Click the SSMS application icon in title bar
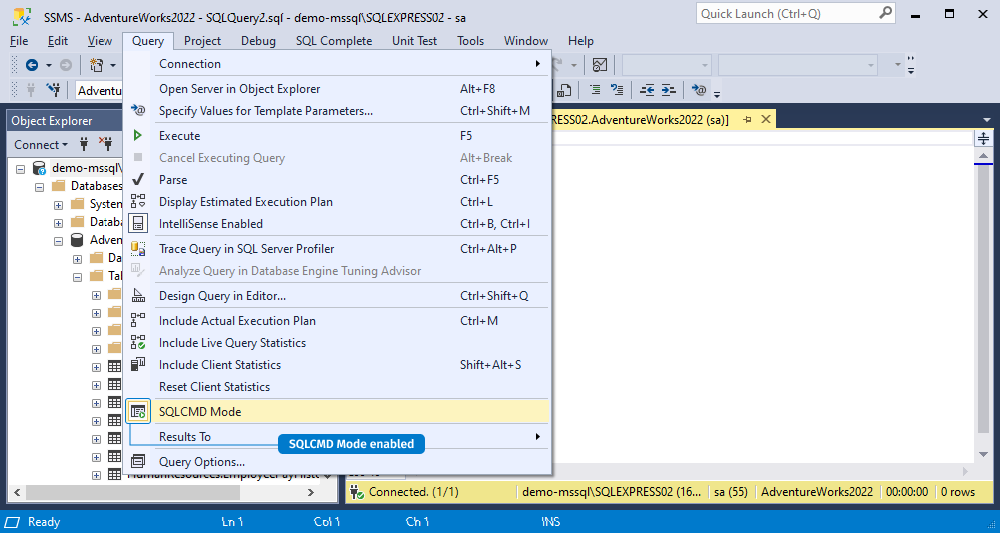The height and width of the screenshot is (533, 1000). click(x=23, y=16)
